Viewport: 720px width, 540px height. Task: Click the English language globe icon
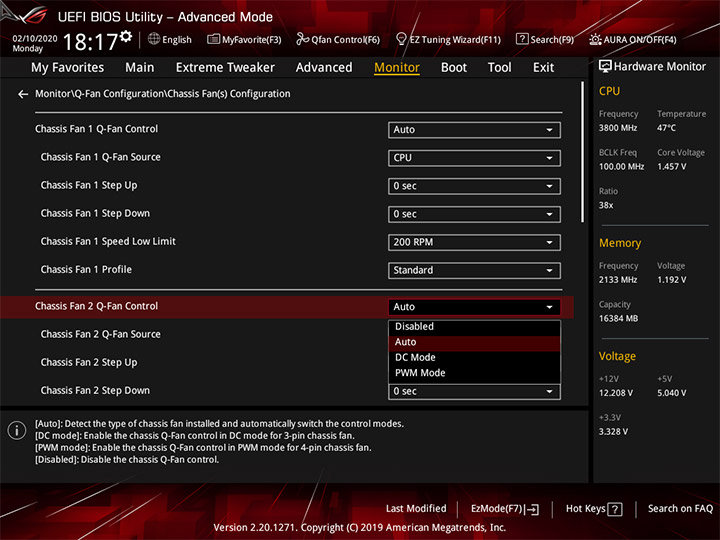click(x=154, y=39)
